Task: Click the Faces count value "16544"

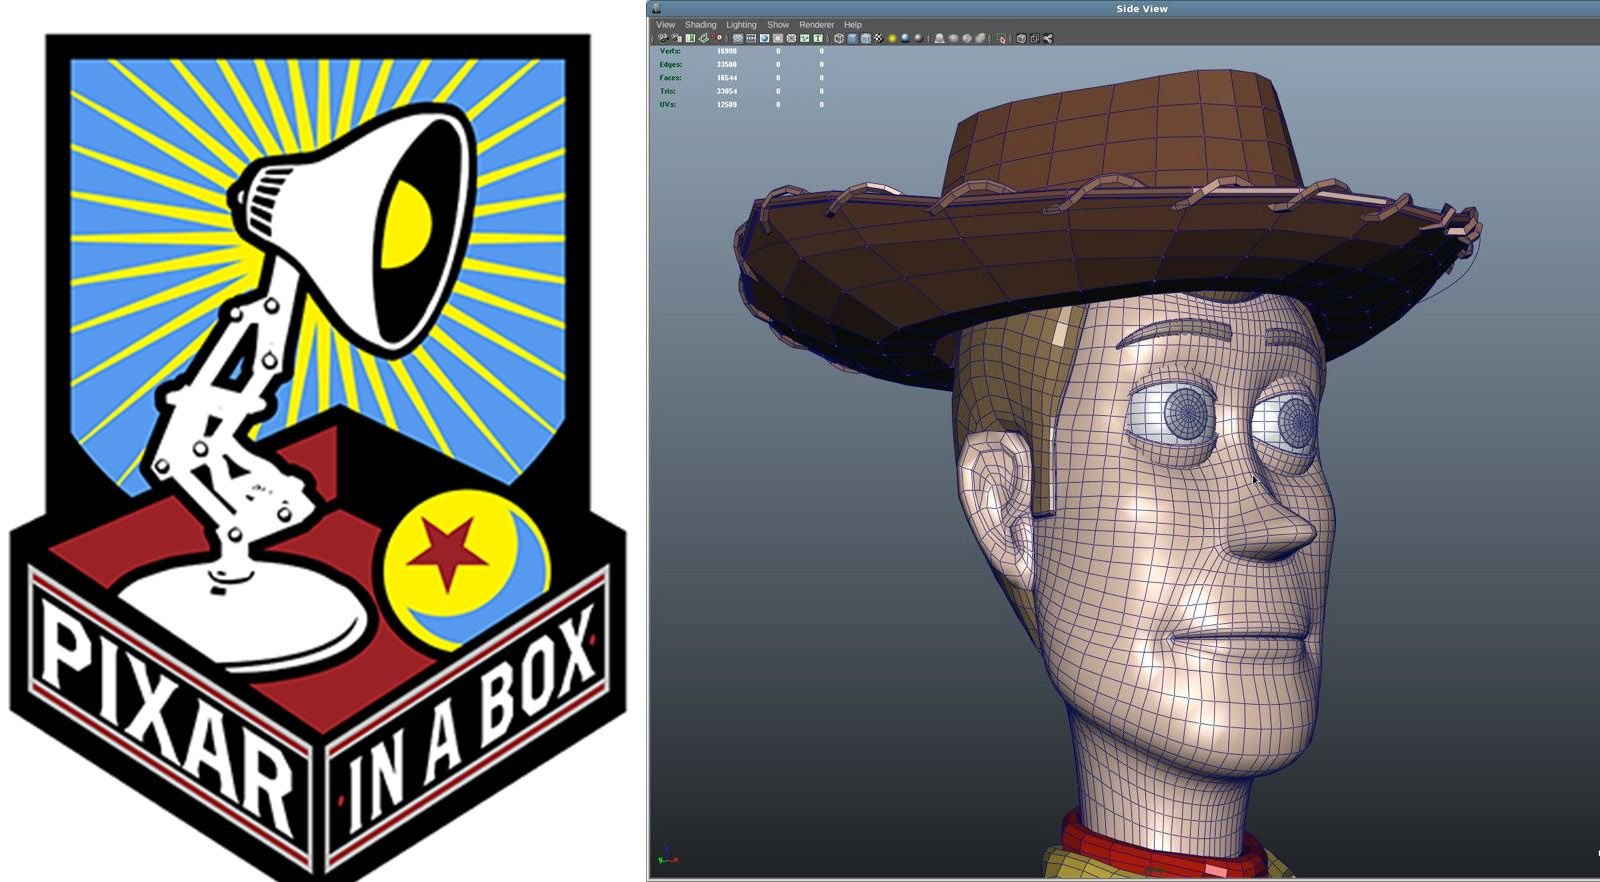Action: click(726, 77)
